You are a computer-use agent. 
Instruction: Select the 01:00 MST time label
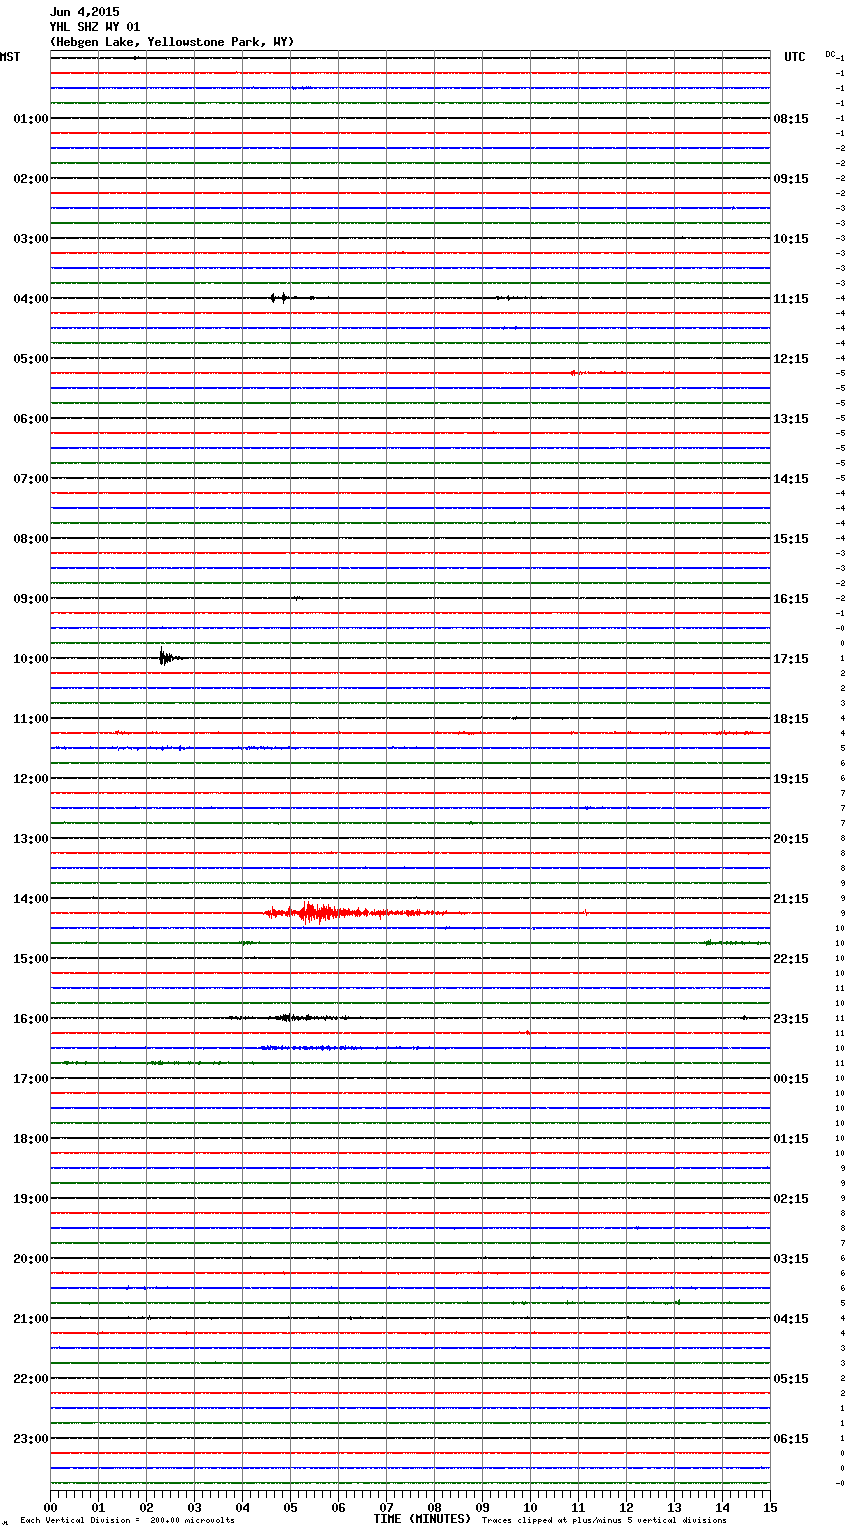30,119
